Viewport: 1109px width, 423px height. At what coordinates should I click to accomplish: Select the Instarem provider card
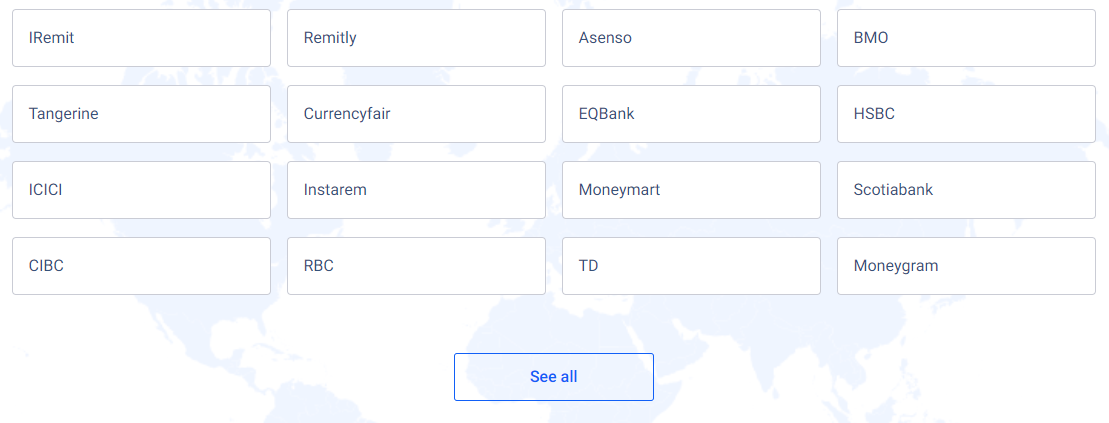pos(417,190)
